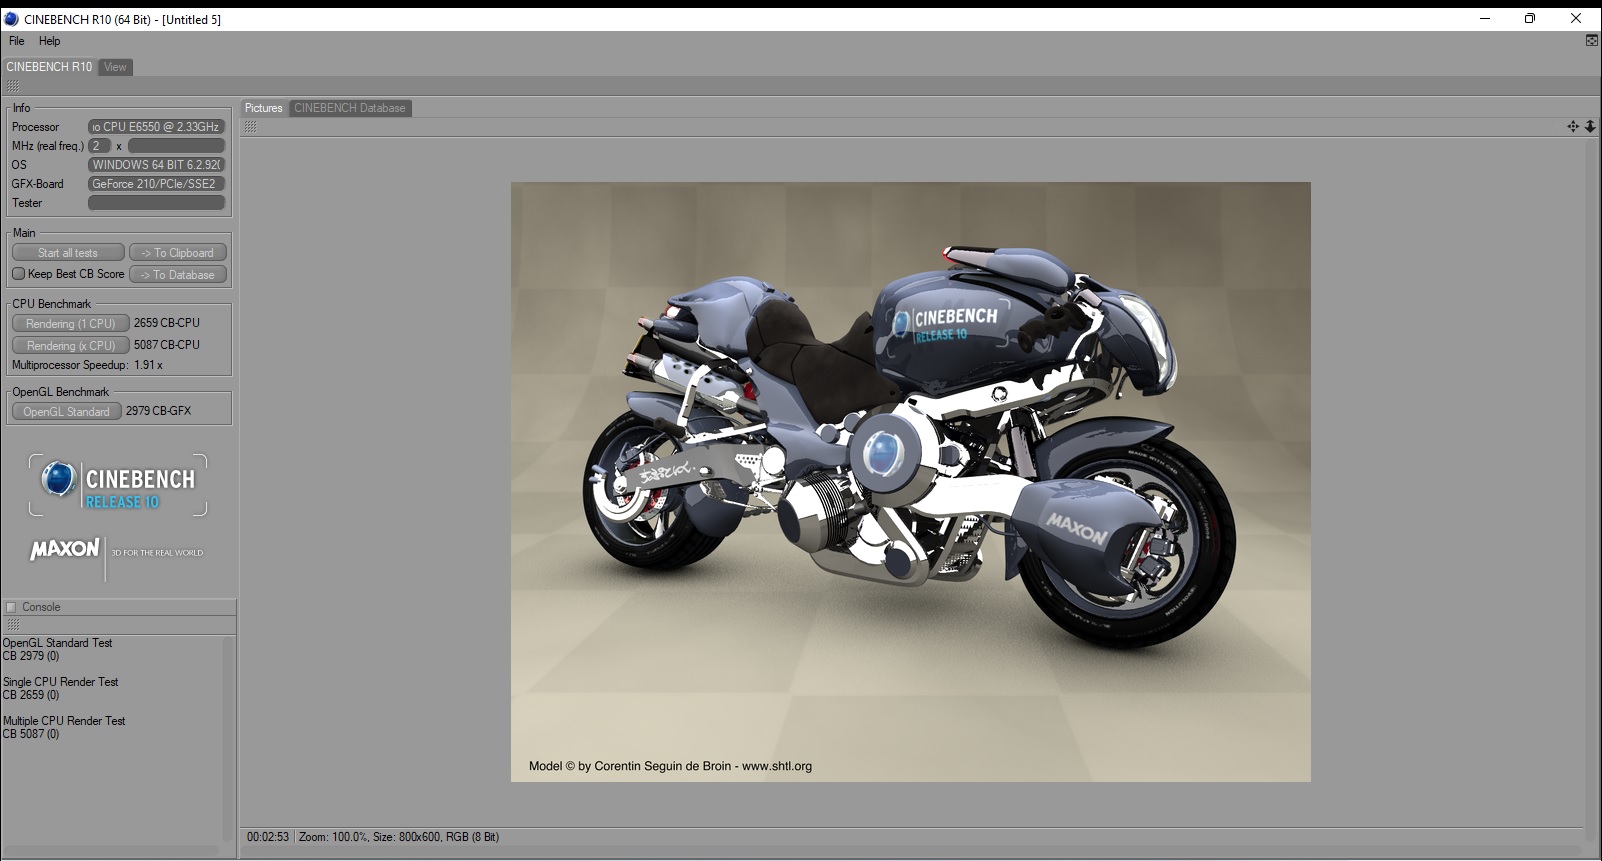Viewport: 1602px width, 861px height.
Task: Click the CINEBENCH Release 10 logo
Action: coord(118,485)
